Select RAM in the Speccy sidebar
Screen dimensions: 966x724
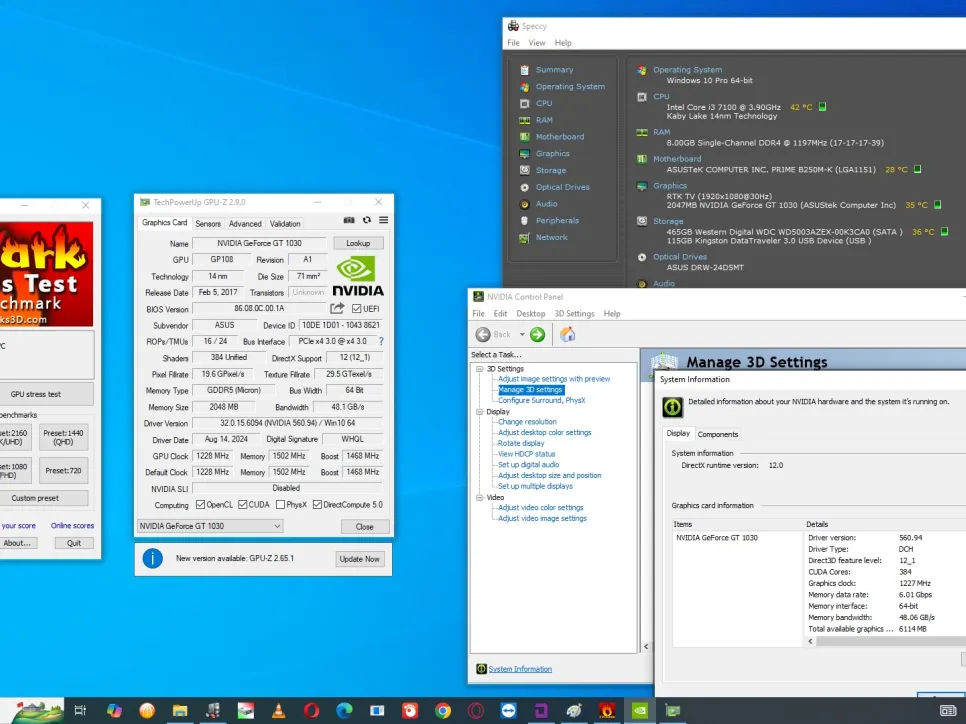[544, 120]
